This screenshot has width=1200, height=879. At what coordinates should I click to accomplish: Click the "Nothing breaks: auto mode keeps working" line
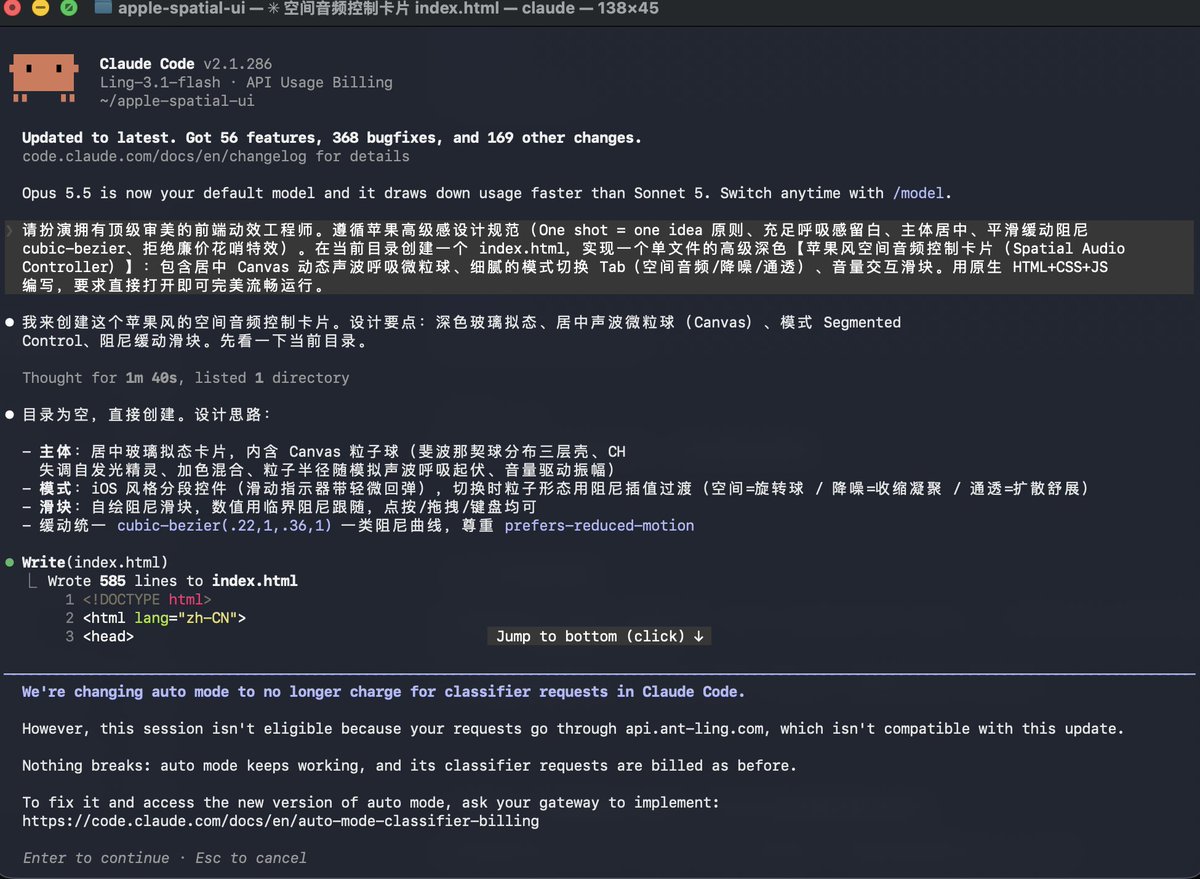tap(409, 766)
